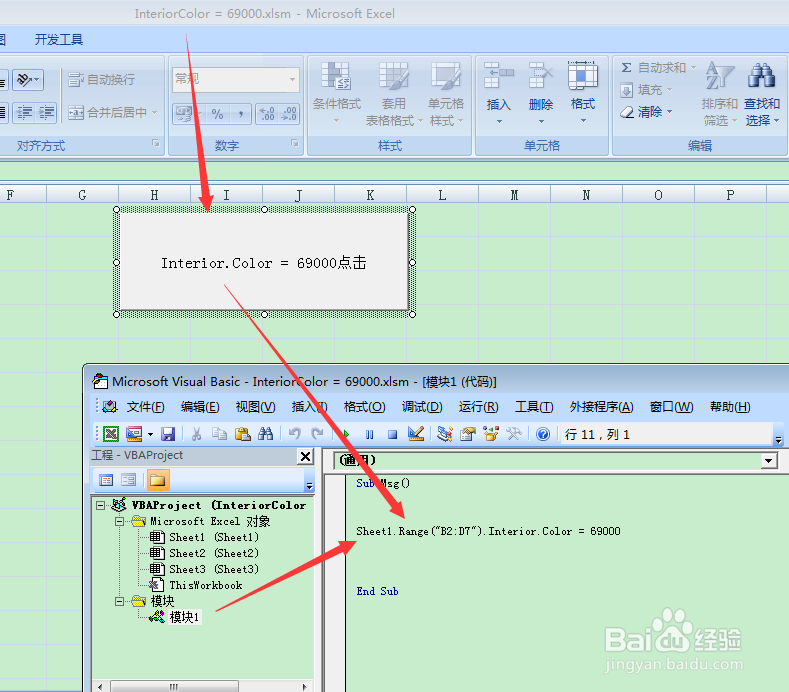The image size is (789, 692).
Task: Open Object Browser icon in VBA toolbar
Action: point(491,434)
